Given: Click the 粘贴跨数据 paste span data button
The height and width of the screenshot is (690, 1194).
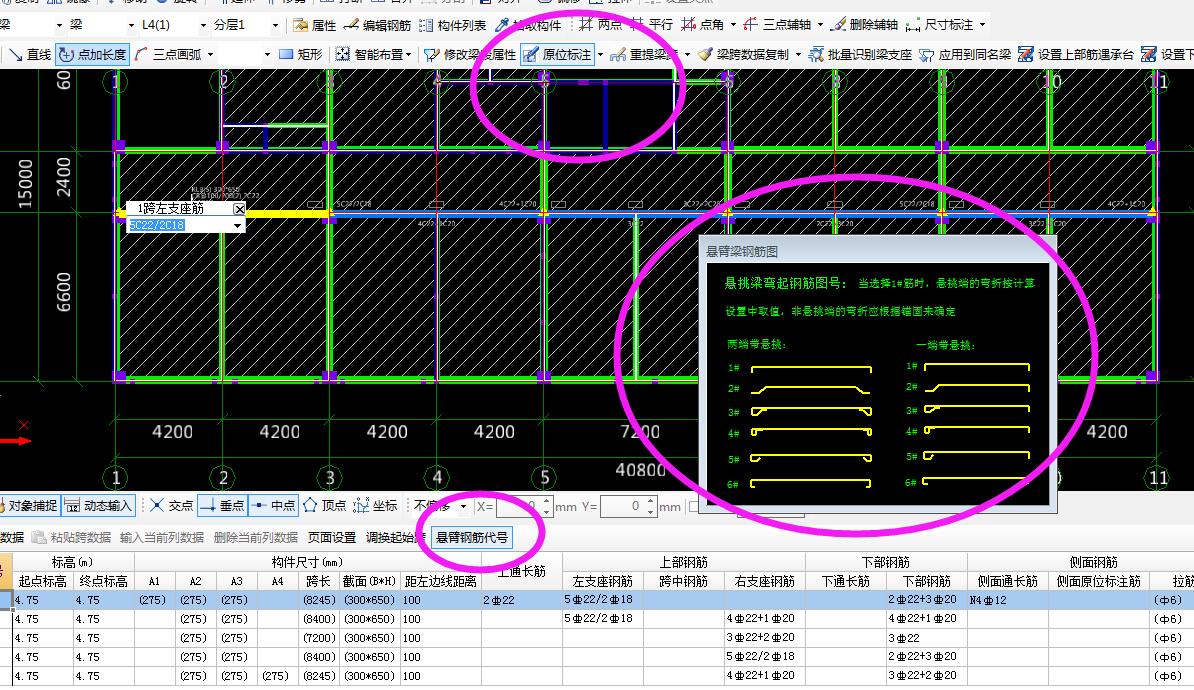Looking at the screenshot, I should (72, 538).
